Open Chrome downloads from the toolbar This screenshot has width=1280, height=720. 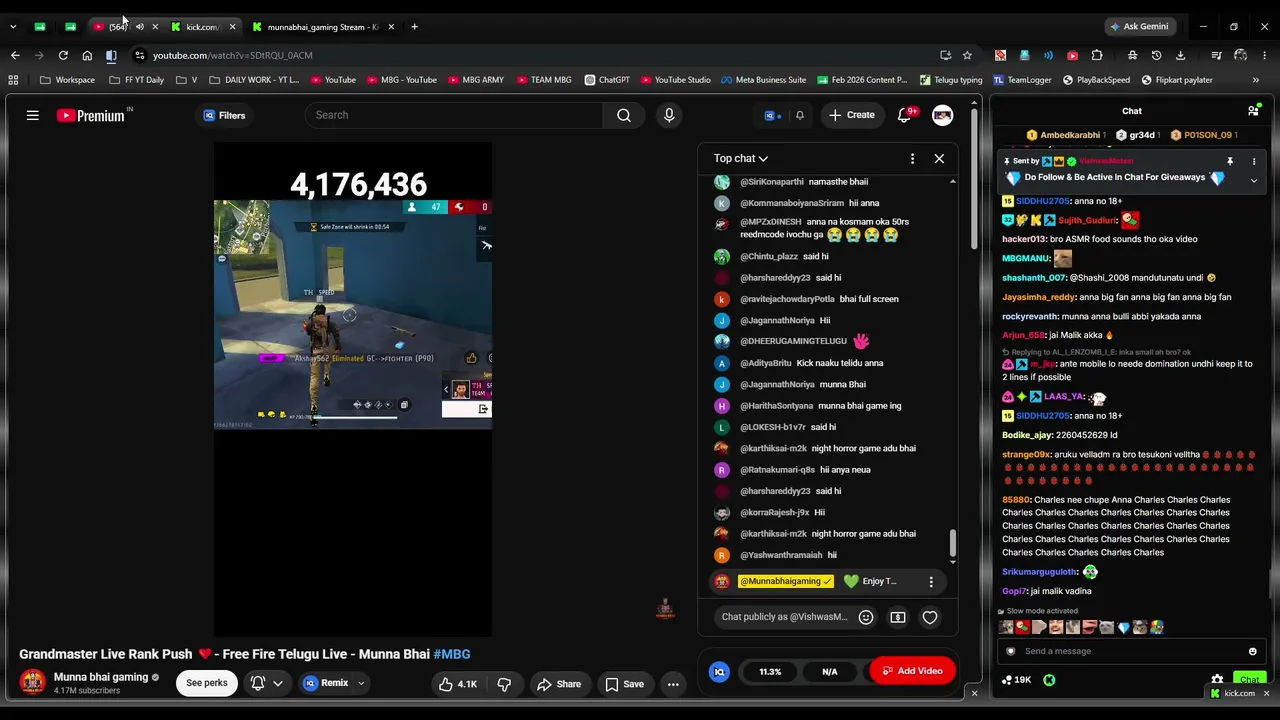point(1180,55)
